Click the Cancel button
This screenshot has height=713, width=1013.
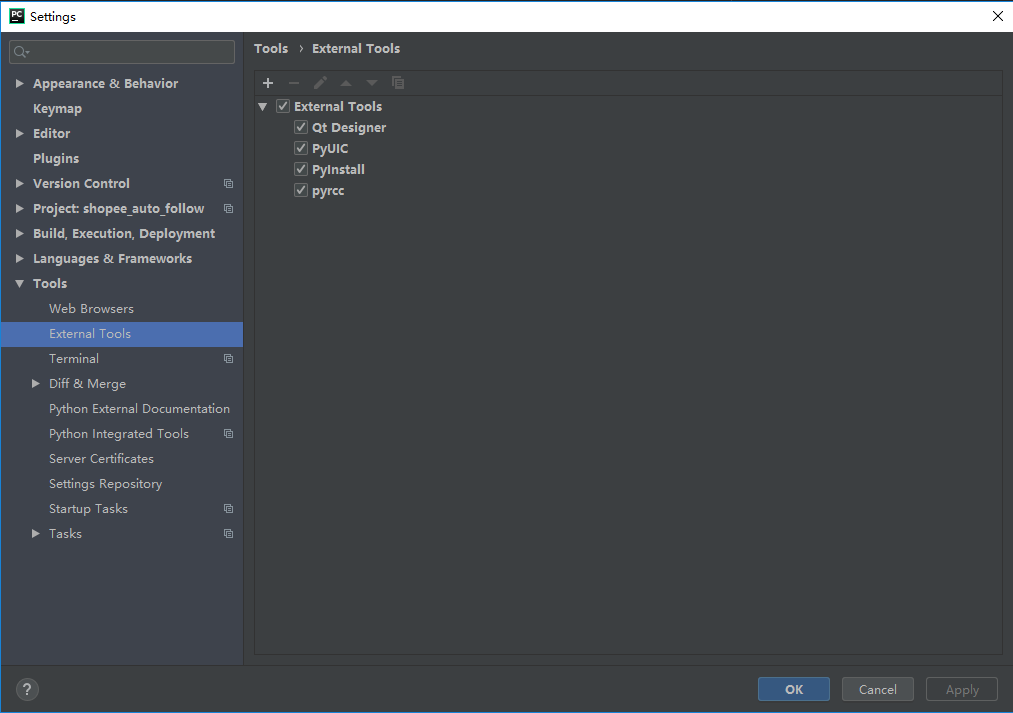tap(877, 689)
